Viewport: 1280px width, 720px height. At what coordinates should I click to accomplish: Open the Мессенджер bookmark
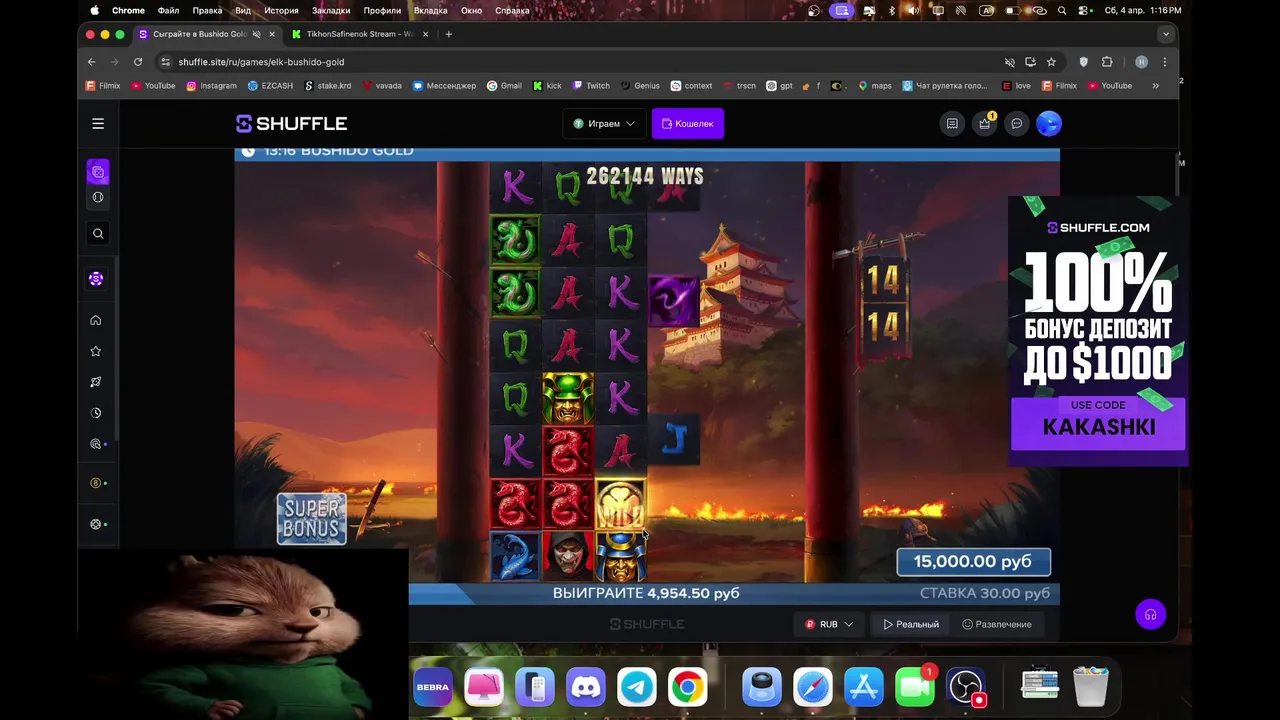(x=444, y=86)
